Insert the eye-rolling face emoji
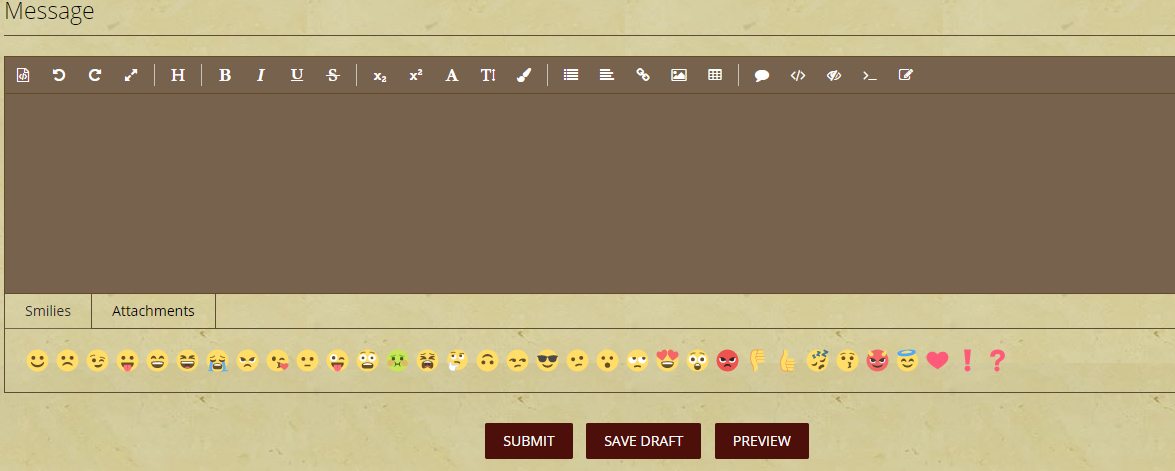Viewport: 1175px width, 471px height. [638, 361]
